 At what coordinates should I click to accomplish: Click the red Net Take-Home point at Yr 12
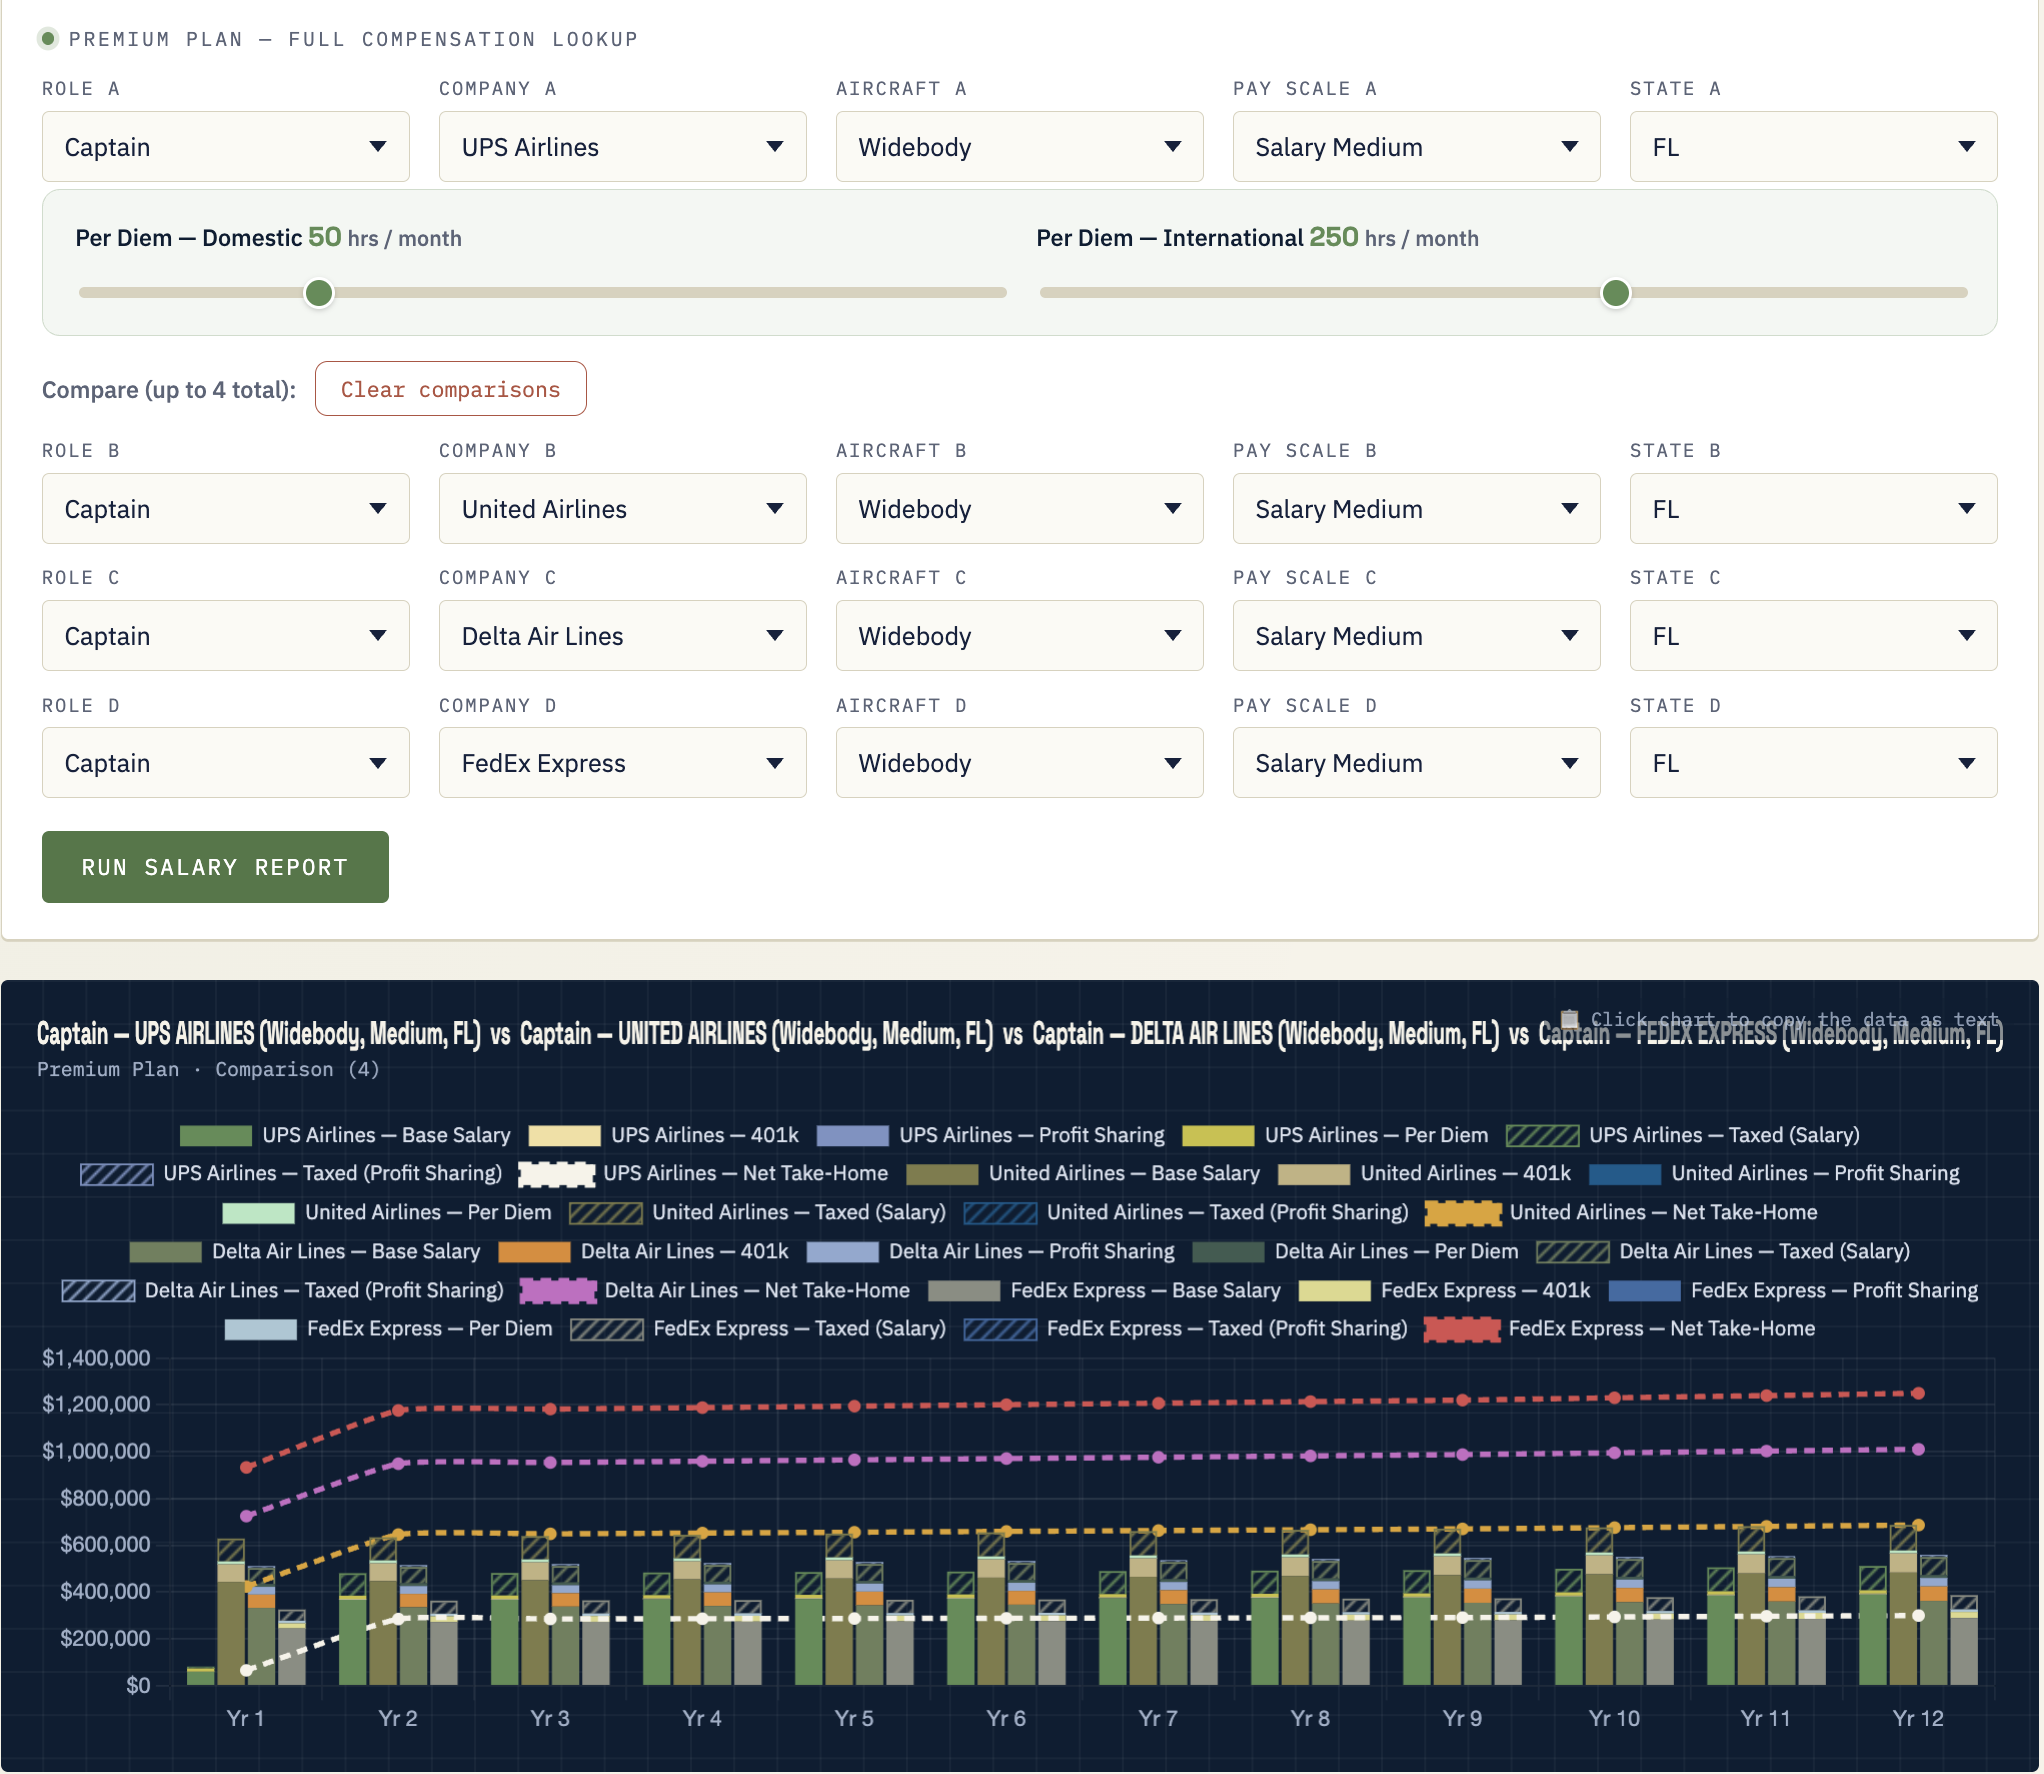pos(1918,1393)
